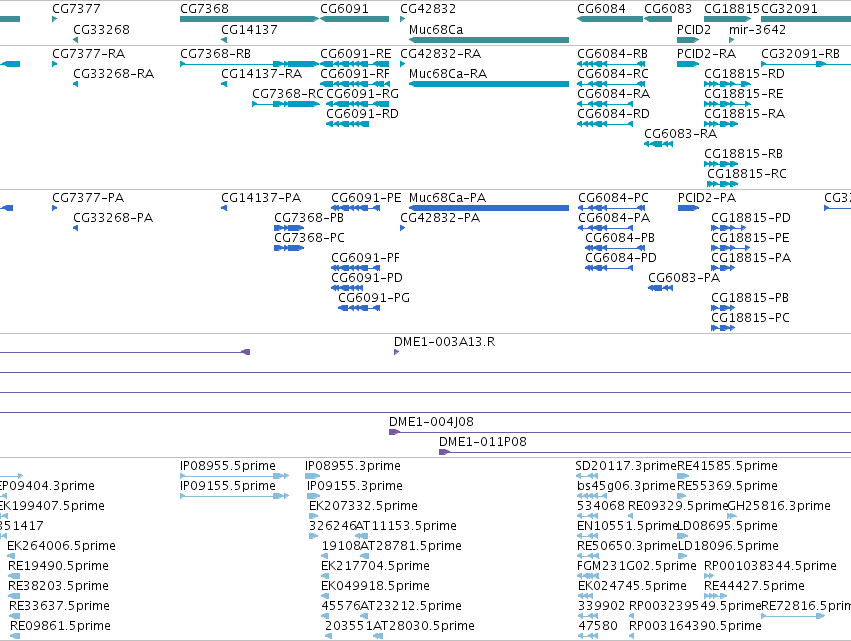The height and width of the screenshot is (641, 851).
Task: Select protein CG14137-PA
Action: pyautogui.click(x=224, y=208)
